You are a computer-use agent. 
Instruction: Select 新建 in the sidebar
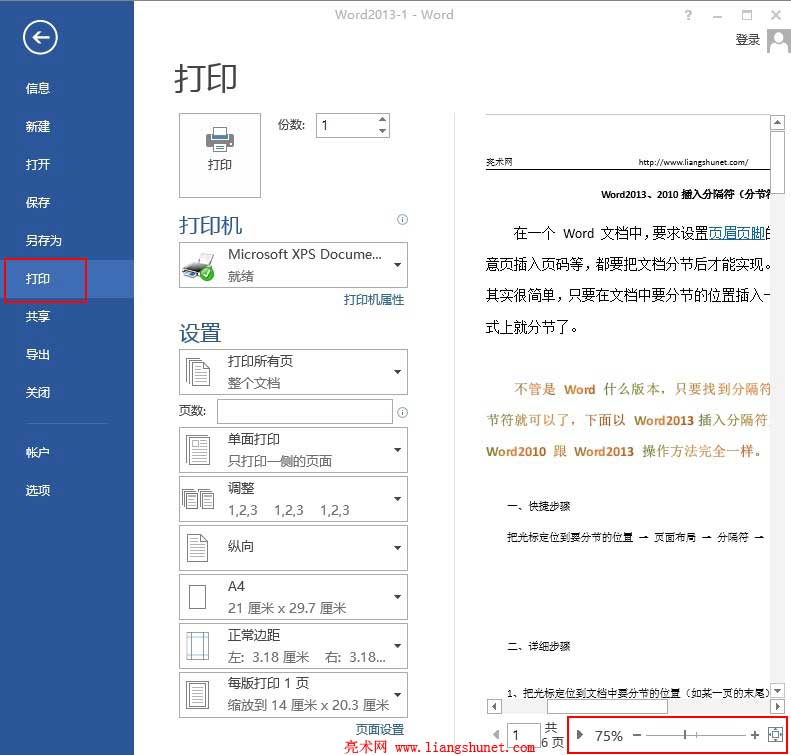point(38,126)
